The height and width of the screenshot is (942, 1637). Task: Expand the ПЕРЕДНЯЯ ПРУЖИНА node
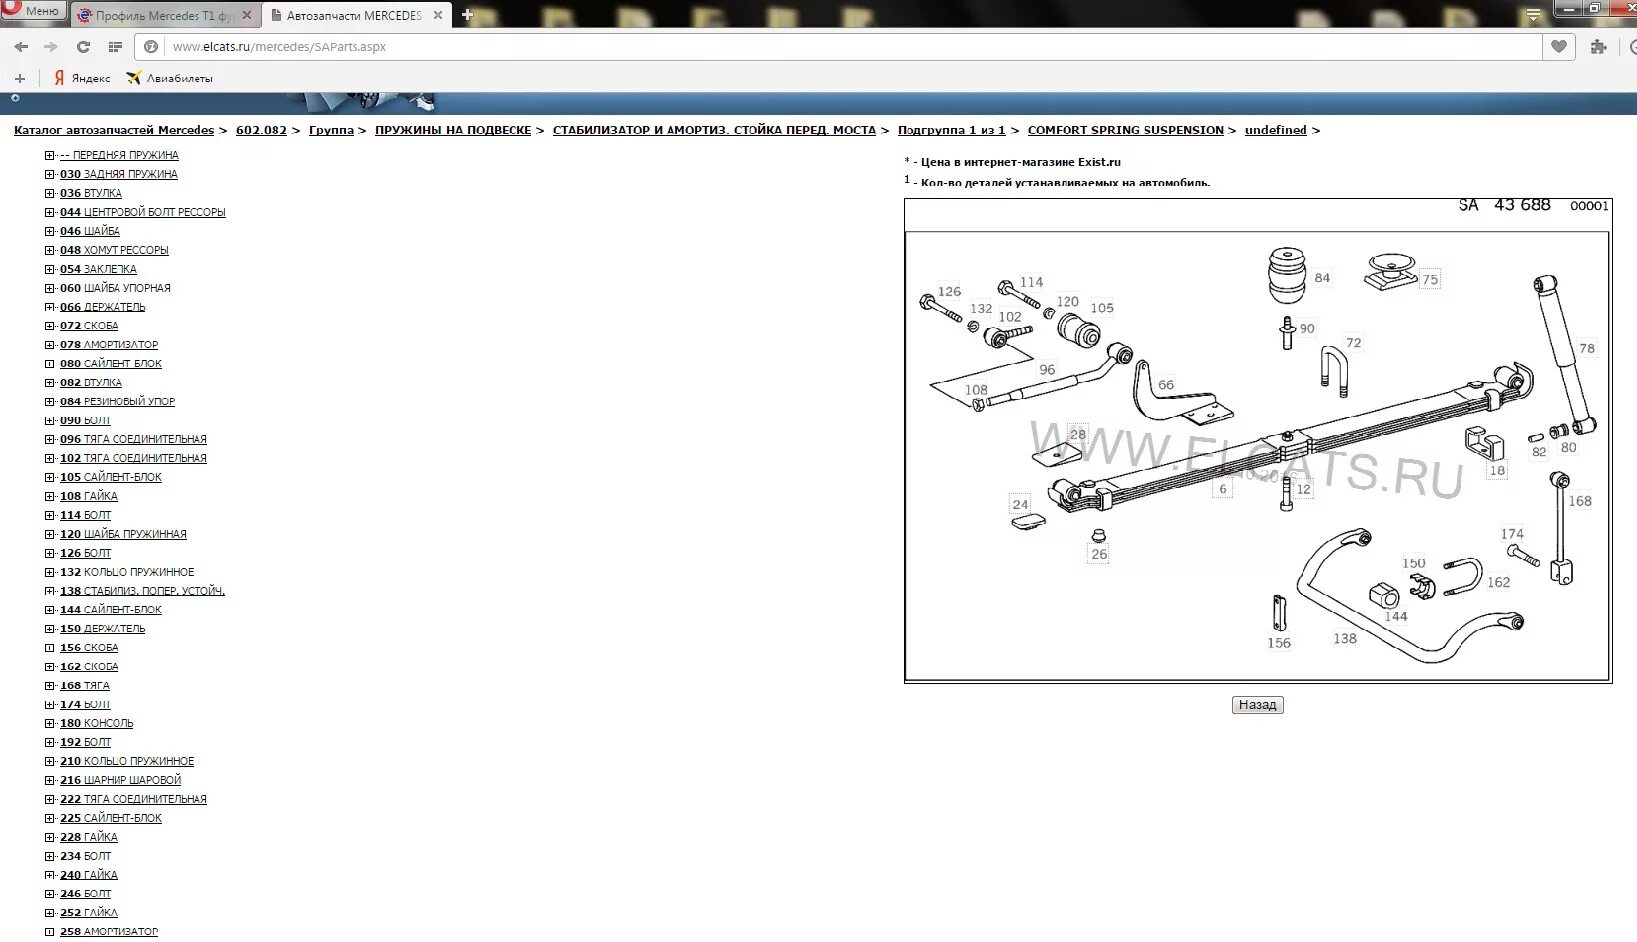point(50,155)
